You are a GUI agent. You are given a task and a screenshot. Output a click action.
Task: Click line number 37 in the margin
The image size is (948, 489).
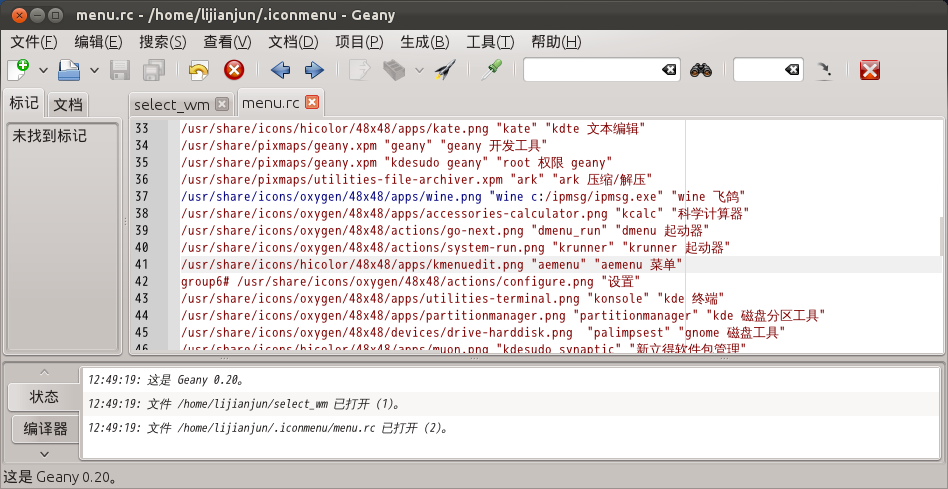point(141,196)
